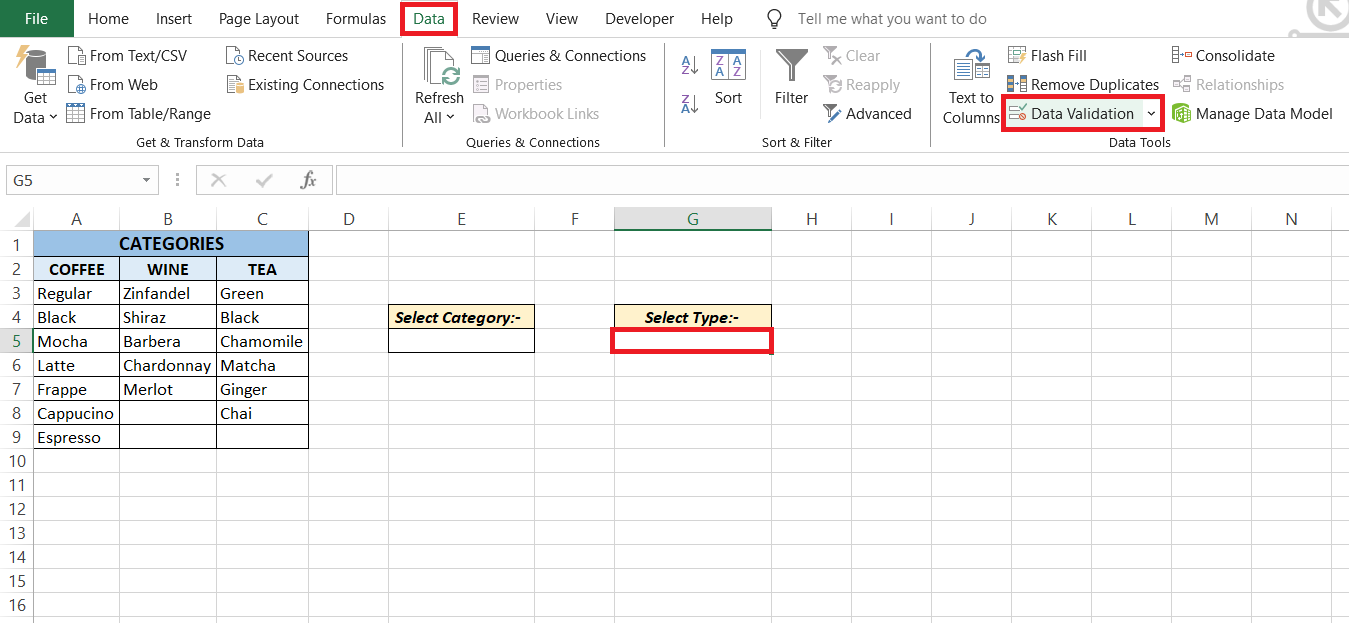The height and width of the screenshot is (623, 1349).
Task: Clear the filter
Action: pos(852,56)
